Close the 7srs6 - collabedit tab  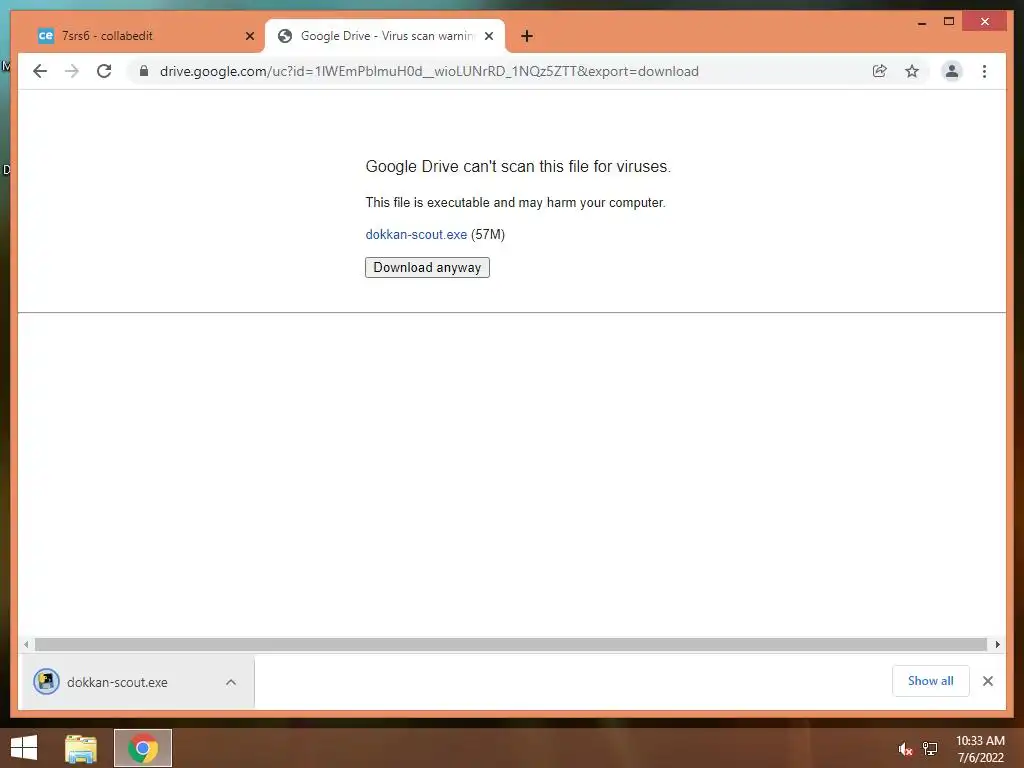pos(249,36)
